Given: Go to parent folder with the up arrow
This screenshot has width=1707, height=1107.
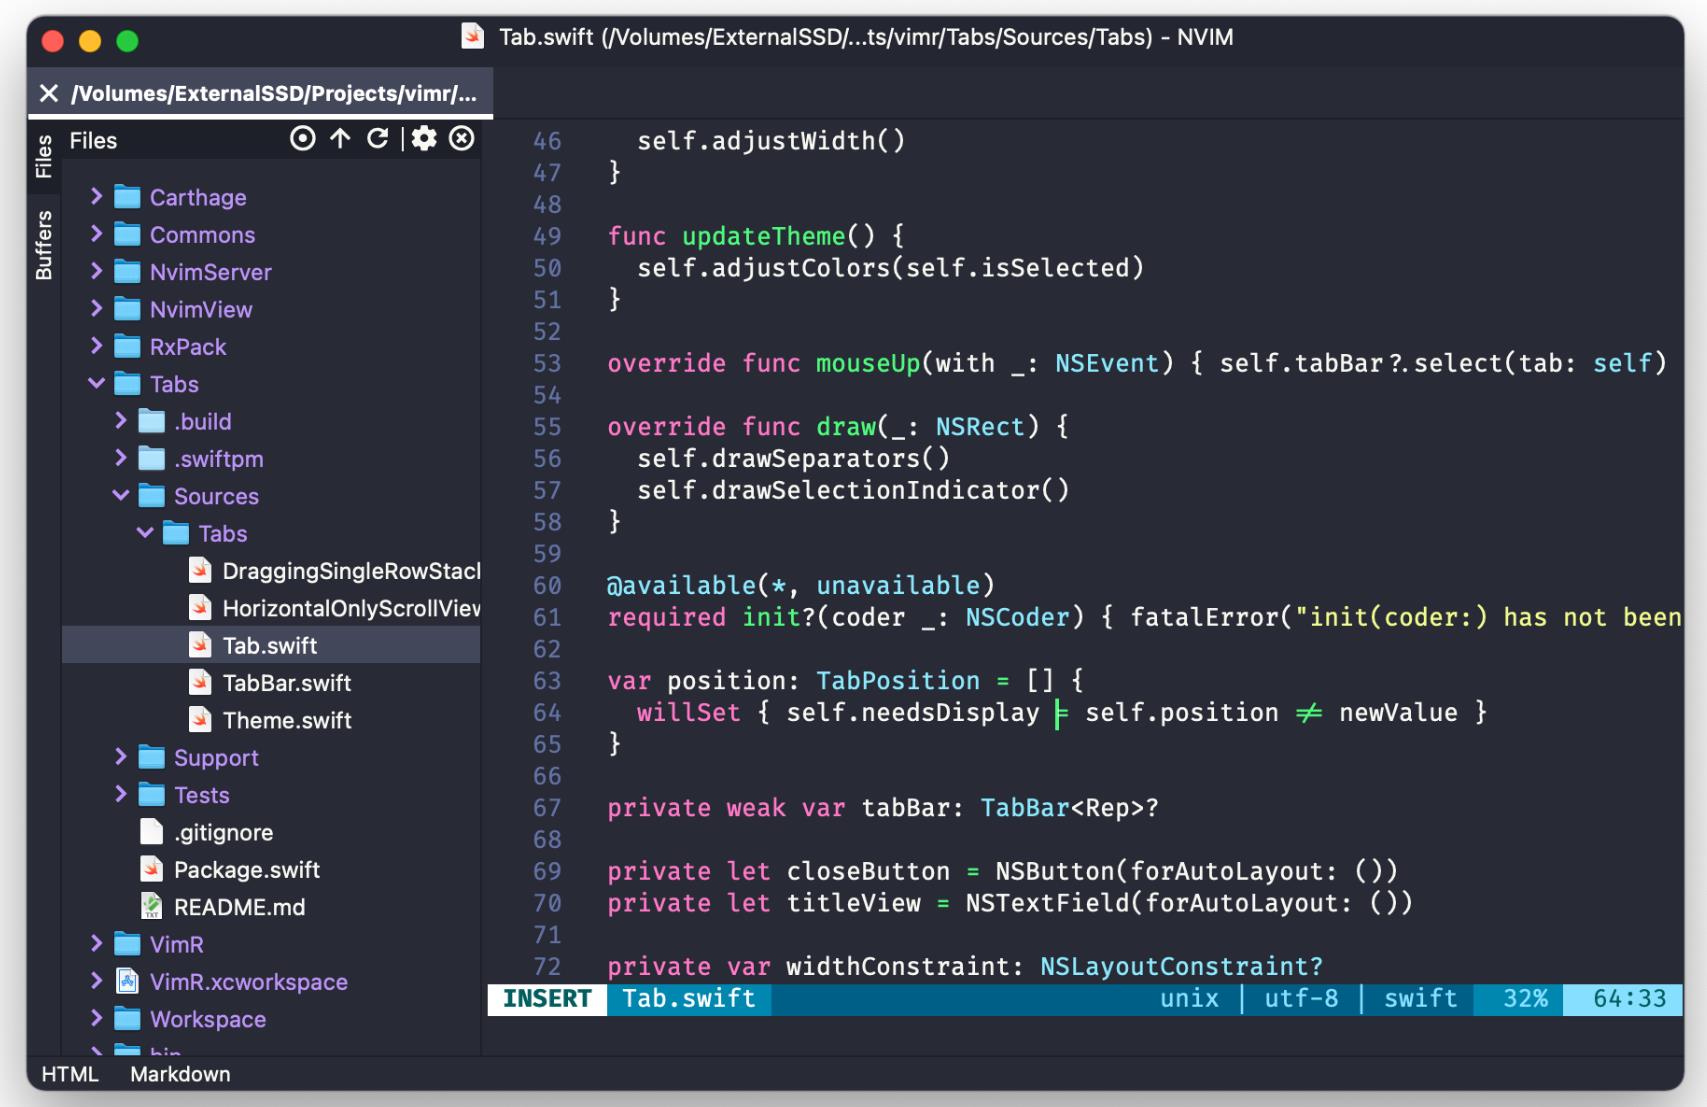Looking at the screenshot, I should pyautogui.click(x=340, y=139).
